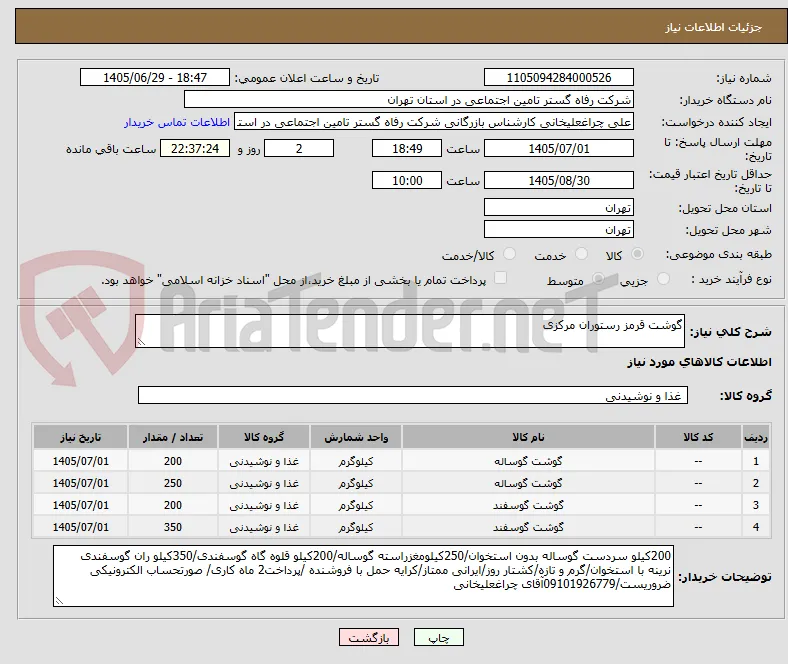The image size is (788, 664).
Task: Click the remaining days field showing 2
Action: (x=299, y=149)
